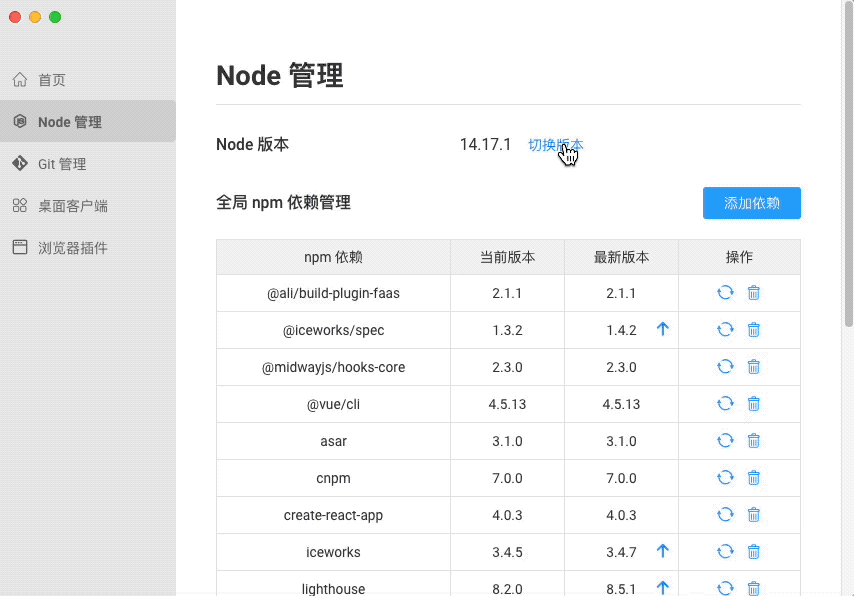The height and width of the screenshot is (596, 854).
Task: Refresh the asar dependency version
Action: coord(725,440)
